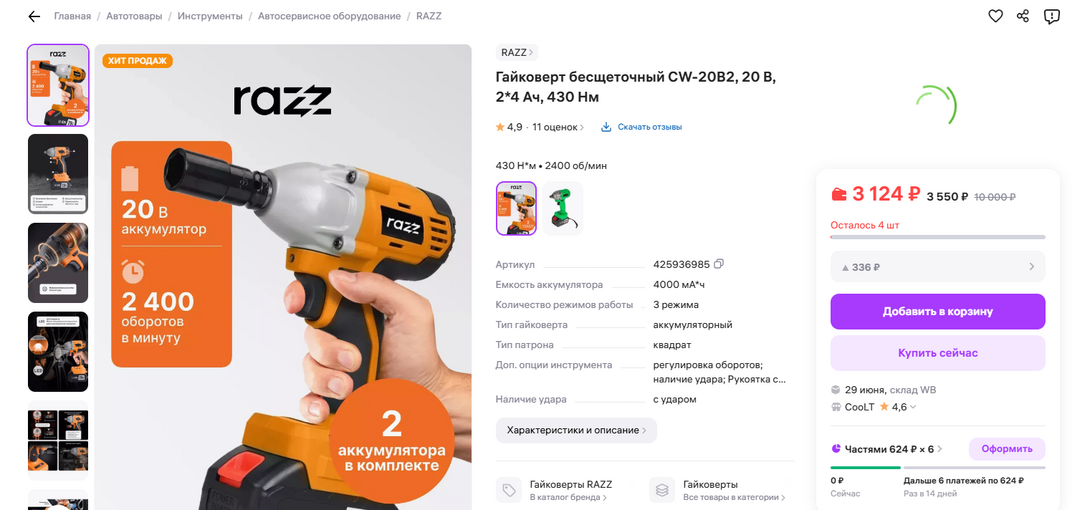Click the back arrow icon
This screenshot has height=510, width=1090.
point(34,16)
